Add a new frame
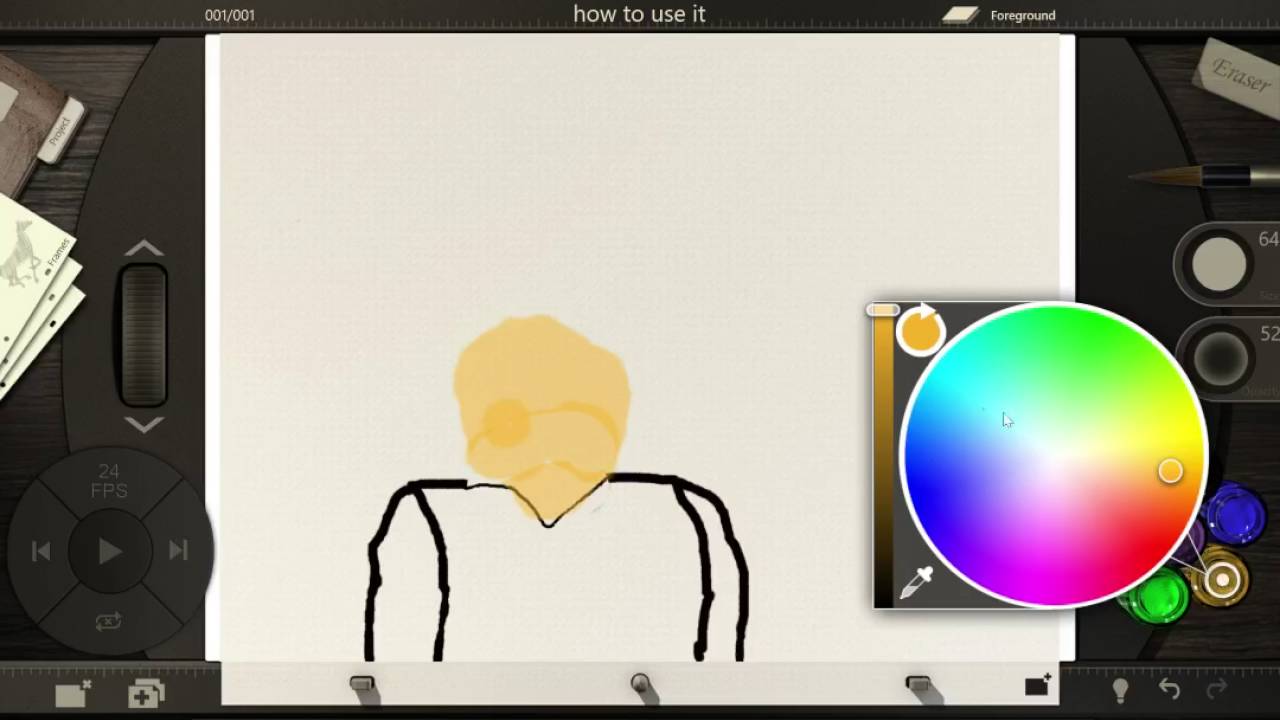 (x=1038, y=685)
